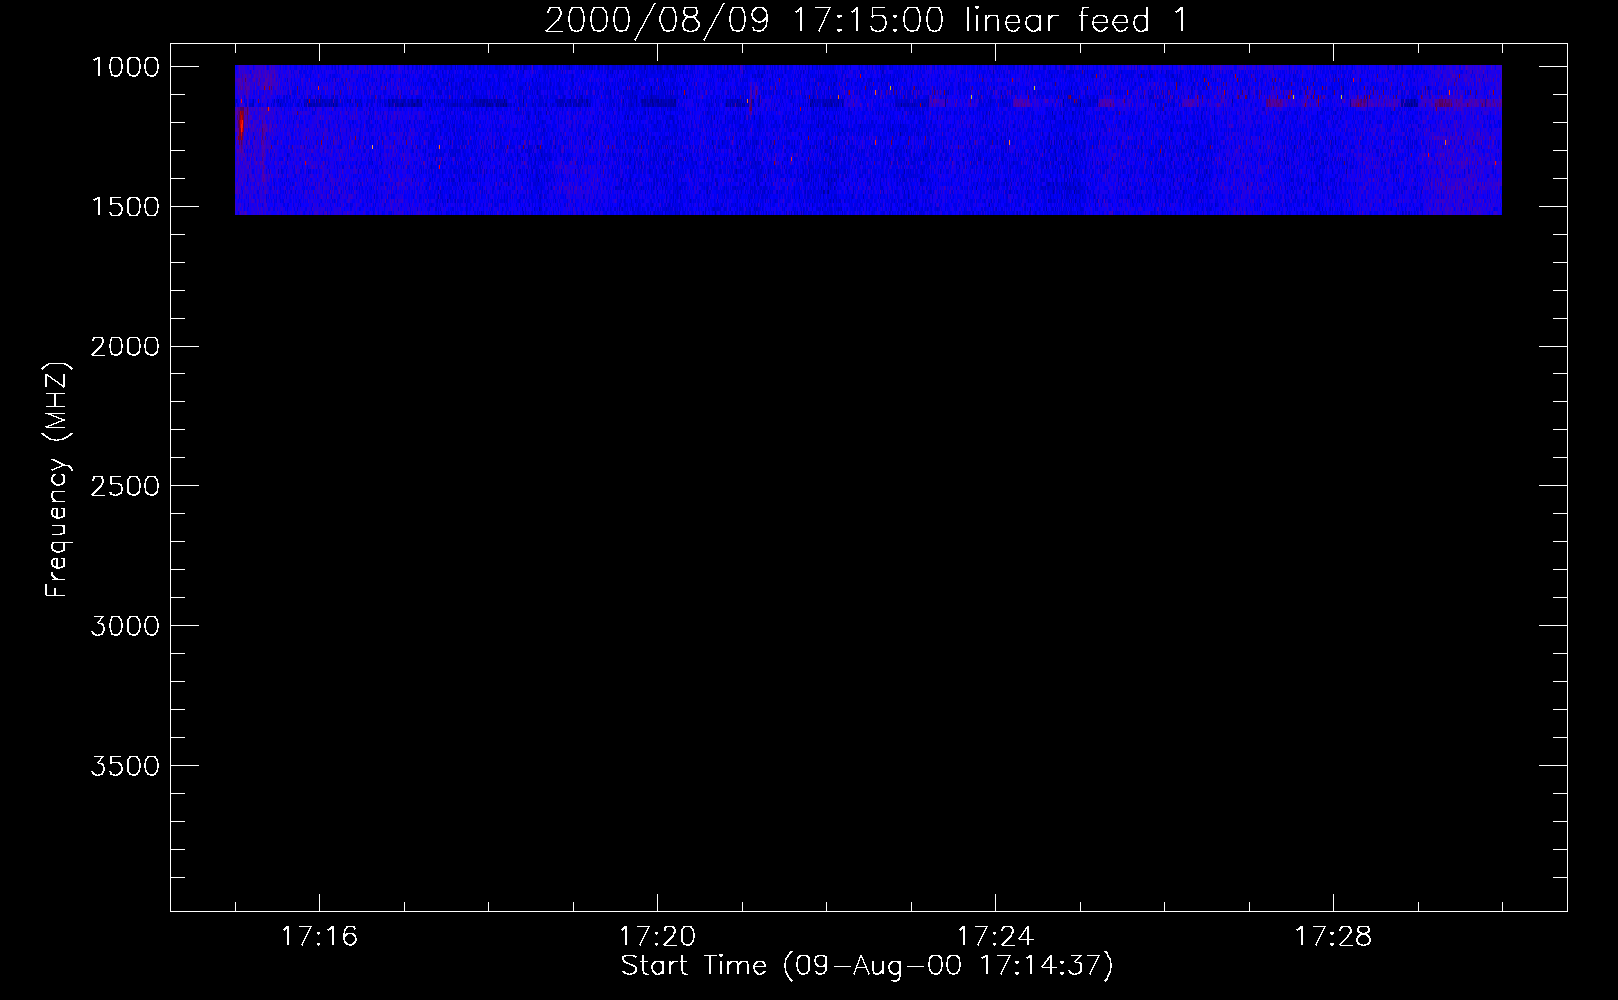Image resolution: width=1618 pixels, height=1000 pixels.
Task: Click the 17:20 time tick label
Action: click(x=657, y=937)
